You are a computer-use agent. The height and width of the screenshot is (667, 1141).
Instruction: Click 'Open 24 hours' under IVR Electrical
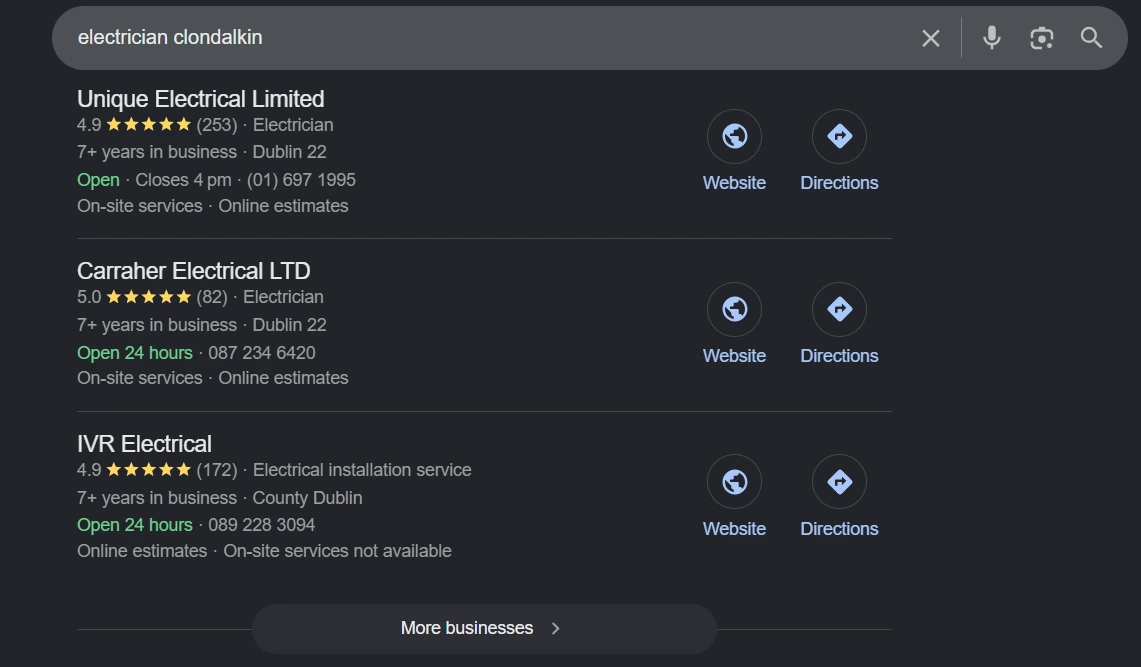pyautogui.click(x=135, y=525)
